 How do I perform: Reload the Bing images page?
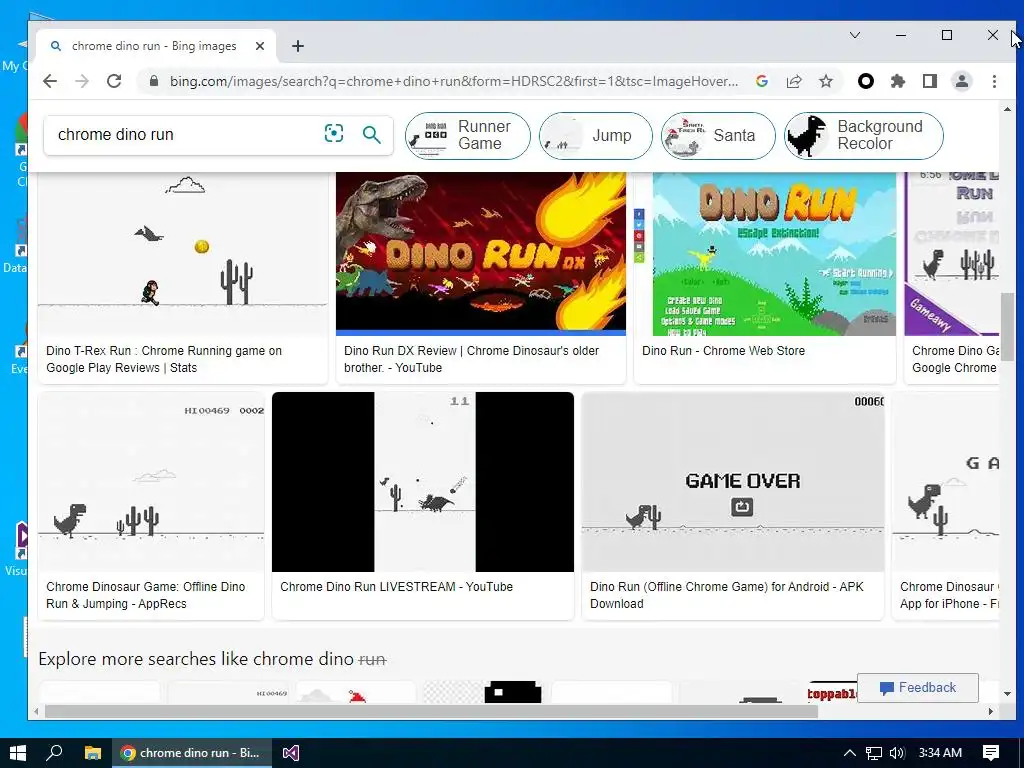pos(114,81)
